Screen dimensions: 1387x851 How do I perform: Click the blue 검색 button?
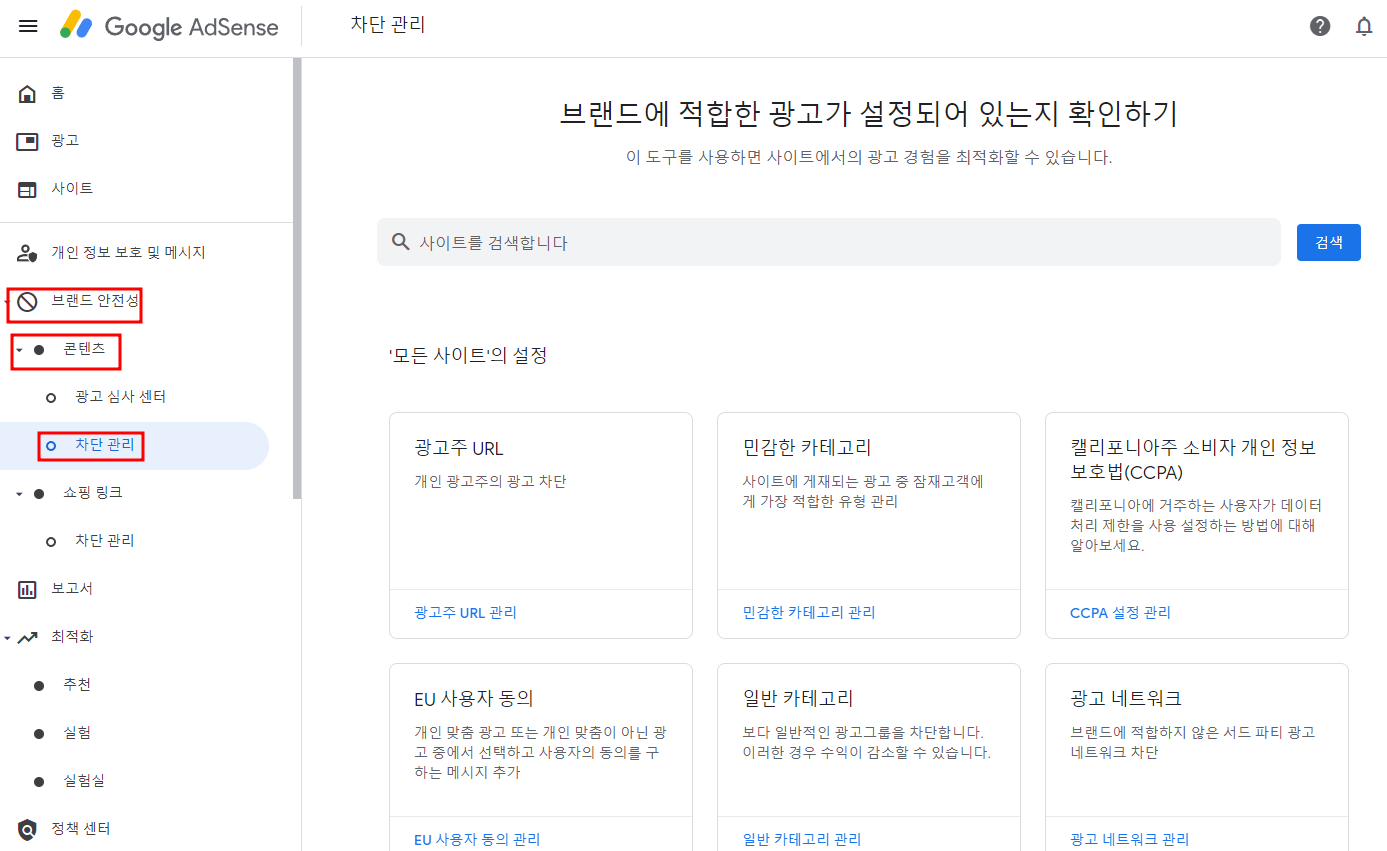pos(1328,242)
